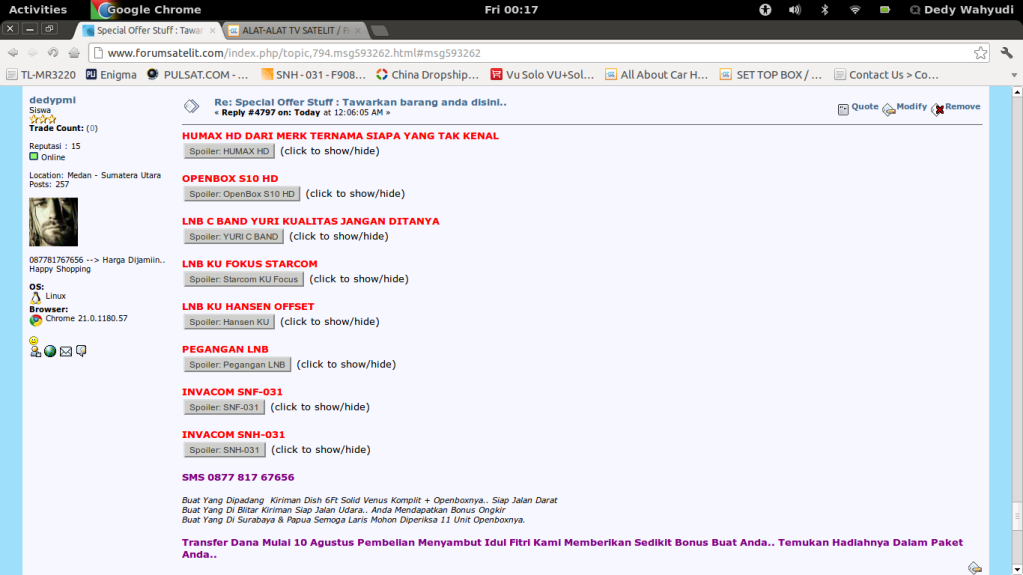
Task: Expand the Pegangan LNB spoiler
Action: click(237, 365)
